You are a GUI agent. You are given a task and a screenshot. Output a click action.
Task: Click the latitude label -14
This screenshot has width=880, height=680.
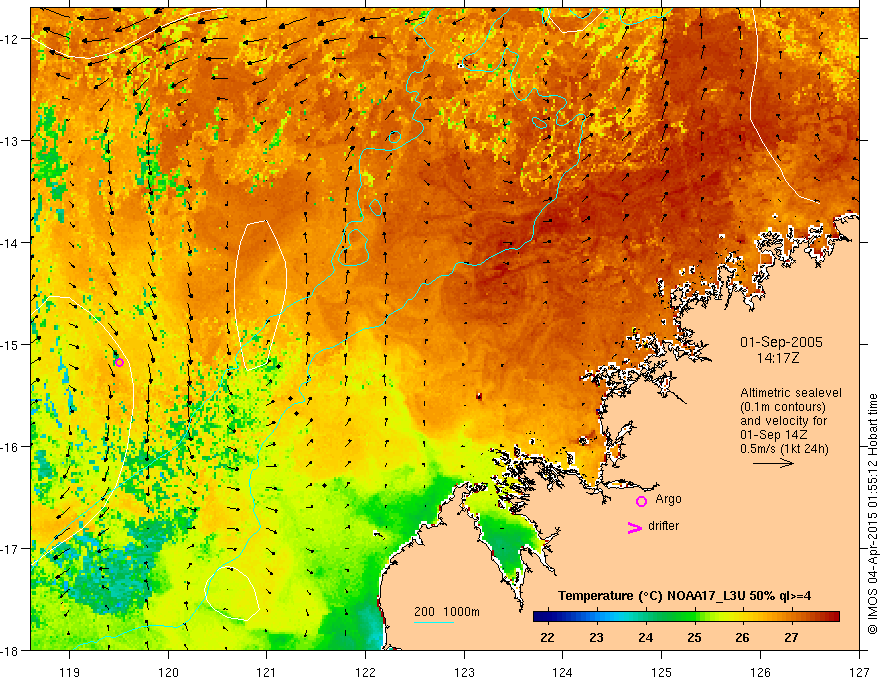[x=11, y=243]
